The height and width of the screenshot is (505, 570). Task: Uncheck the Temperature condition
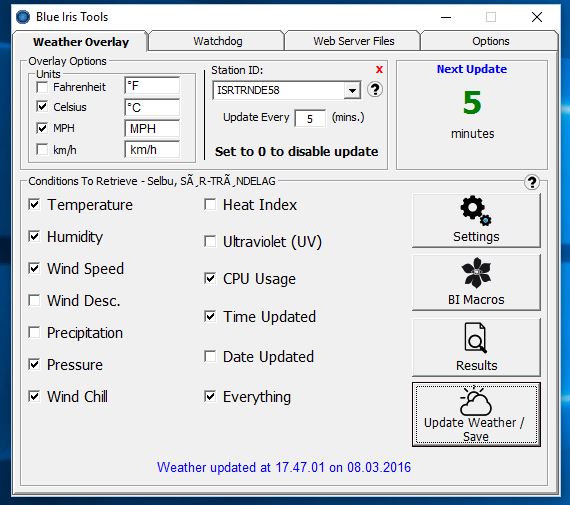(34, 204)
